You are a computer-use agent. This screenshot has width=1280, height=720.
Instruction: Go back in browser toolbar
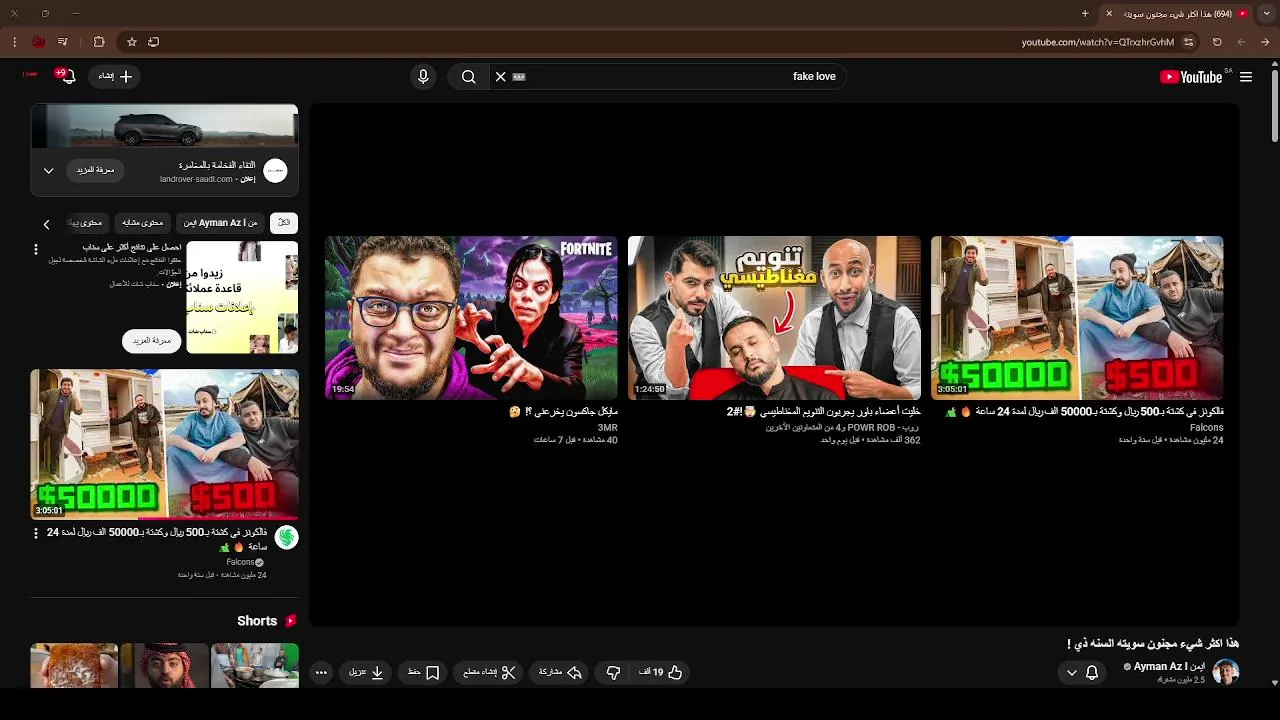1265,42
